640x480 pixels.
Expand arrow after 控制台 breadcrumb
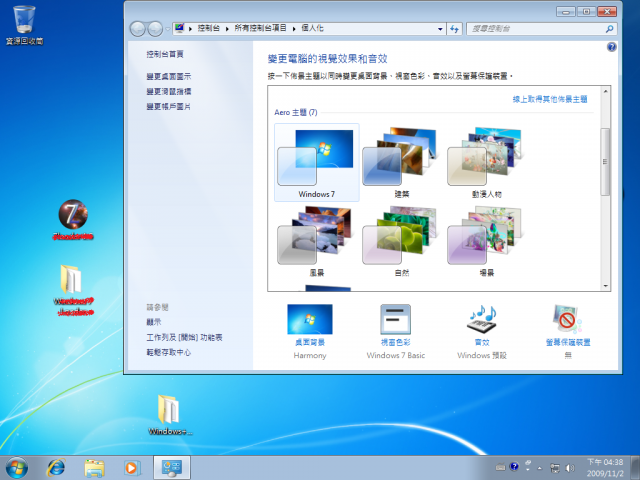pyautogui.click(x=227, y=29)
